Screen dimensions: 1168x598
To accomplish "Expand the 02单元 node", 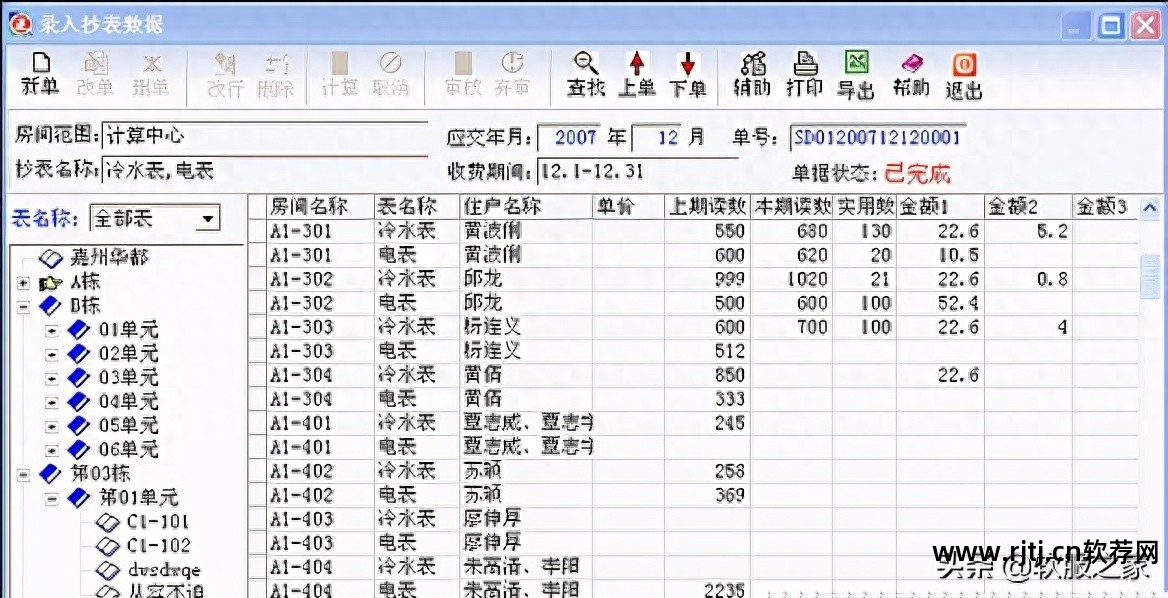I will tap(51, 354).
